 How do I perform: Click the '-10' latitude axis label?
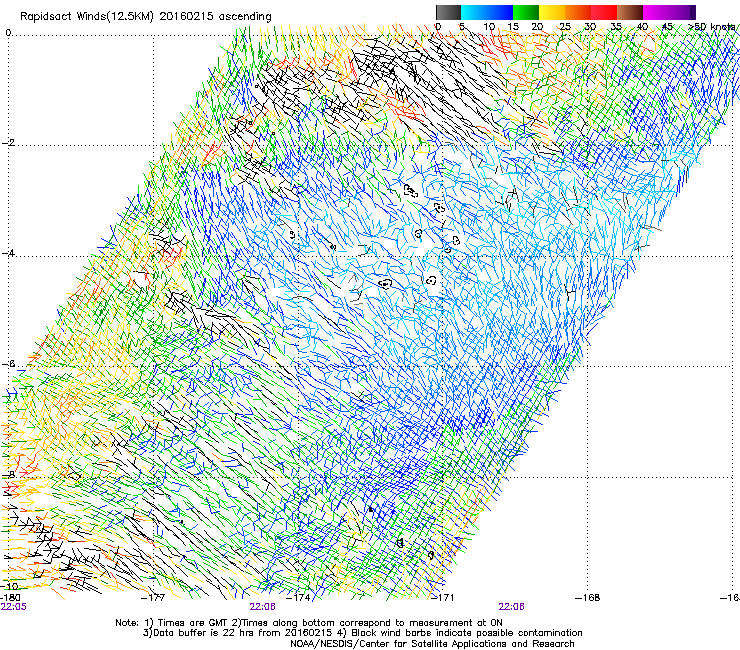[10, 586]
